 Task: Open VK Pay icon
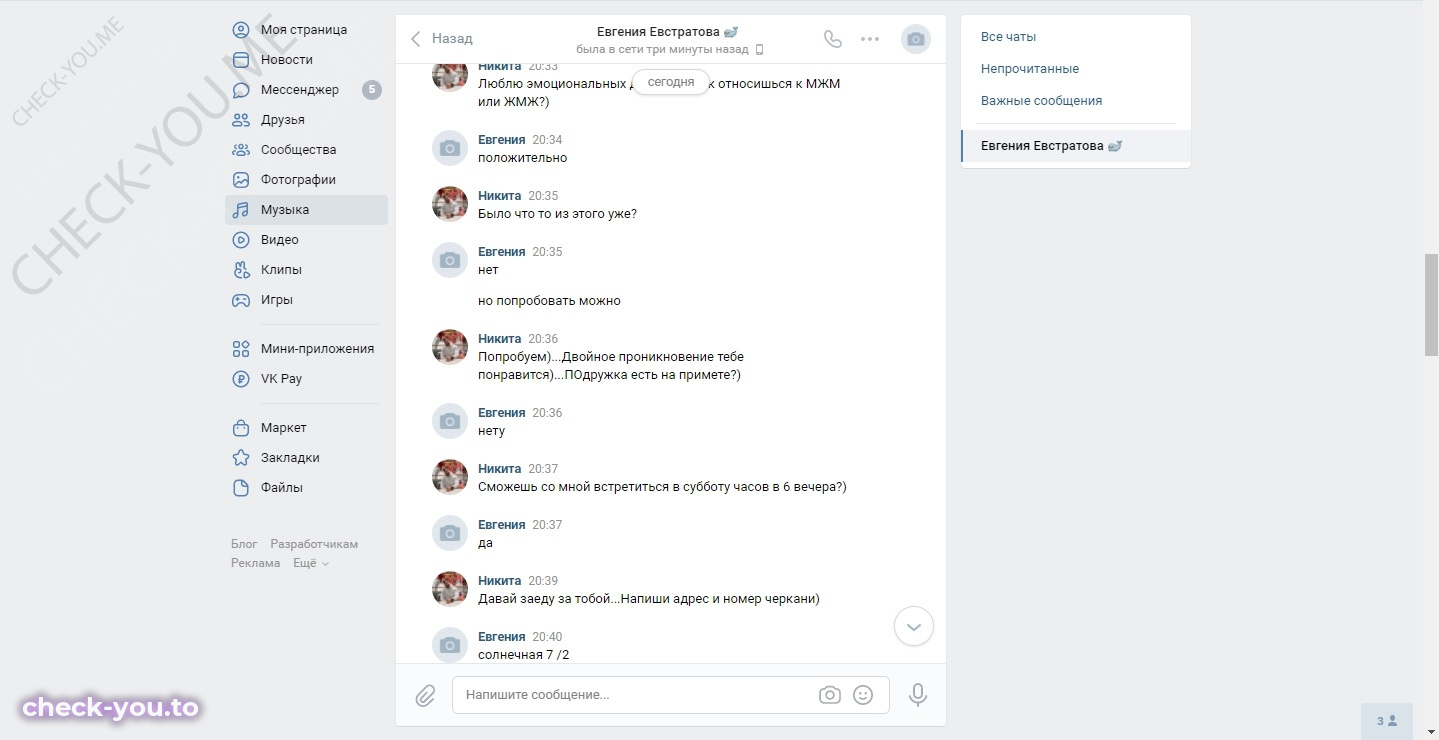241,379
